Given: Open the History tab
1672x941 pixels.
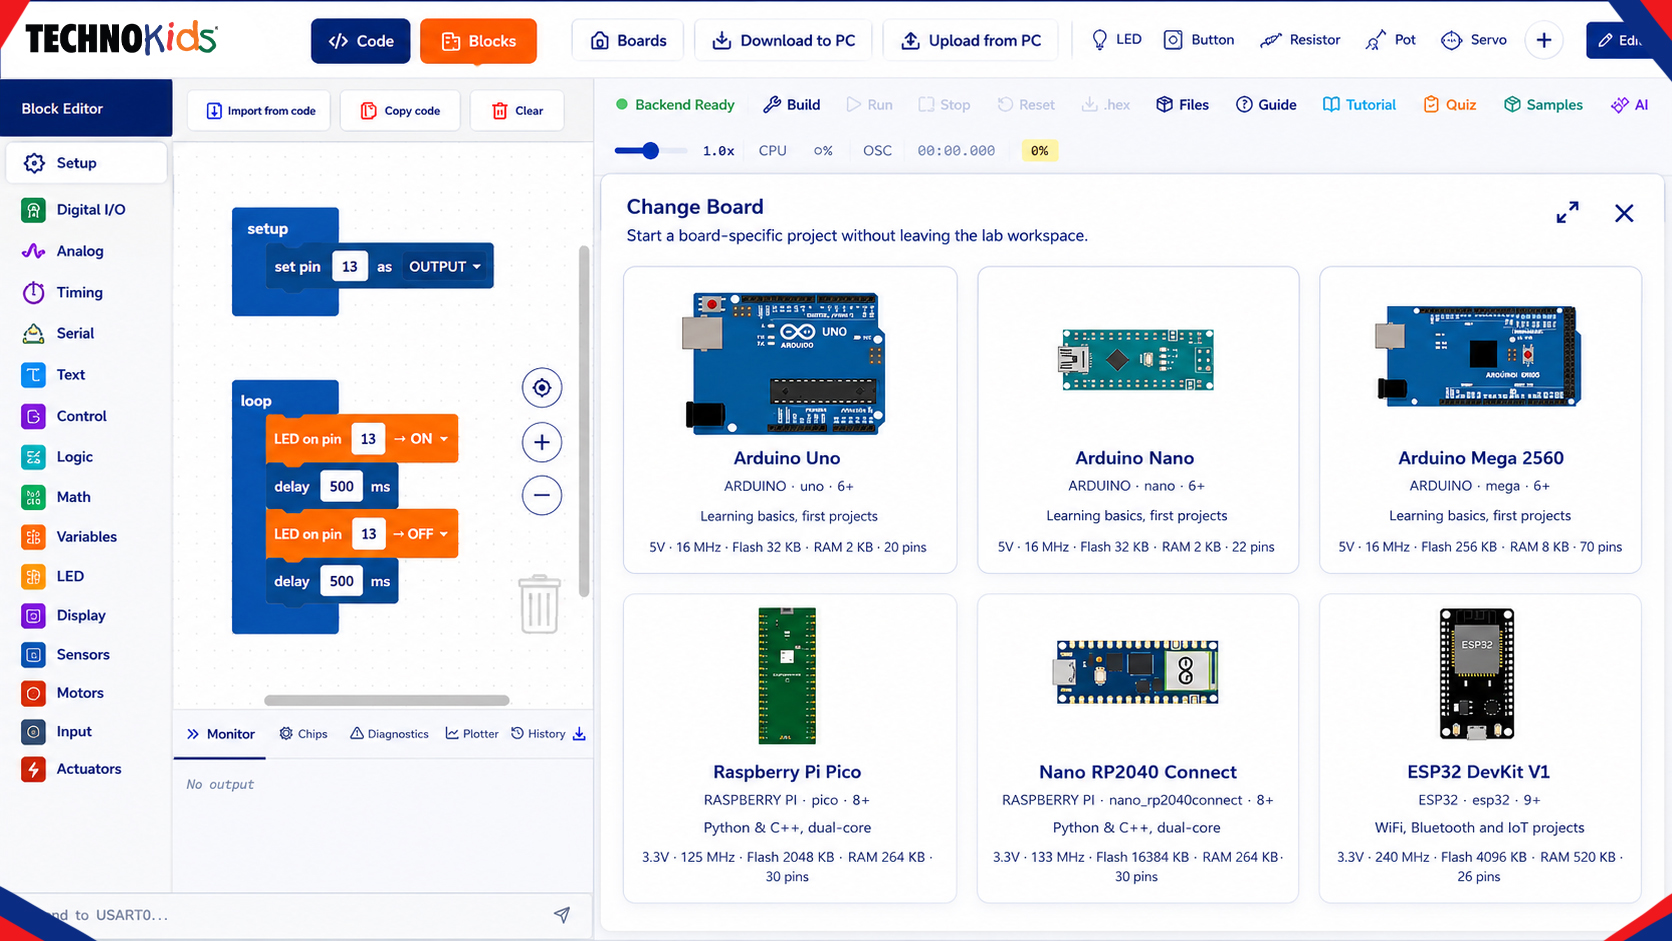Looking at the screenshot, I should (x=538, y=734).
